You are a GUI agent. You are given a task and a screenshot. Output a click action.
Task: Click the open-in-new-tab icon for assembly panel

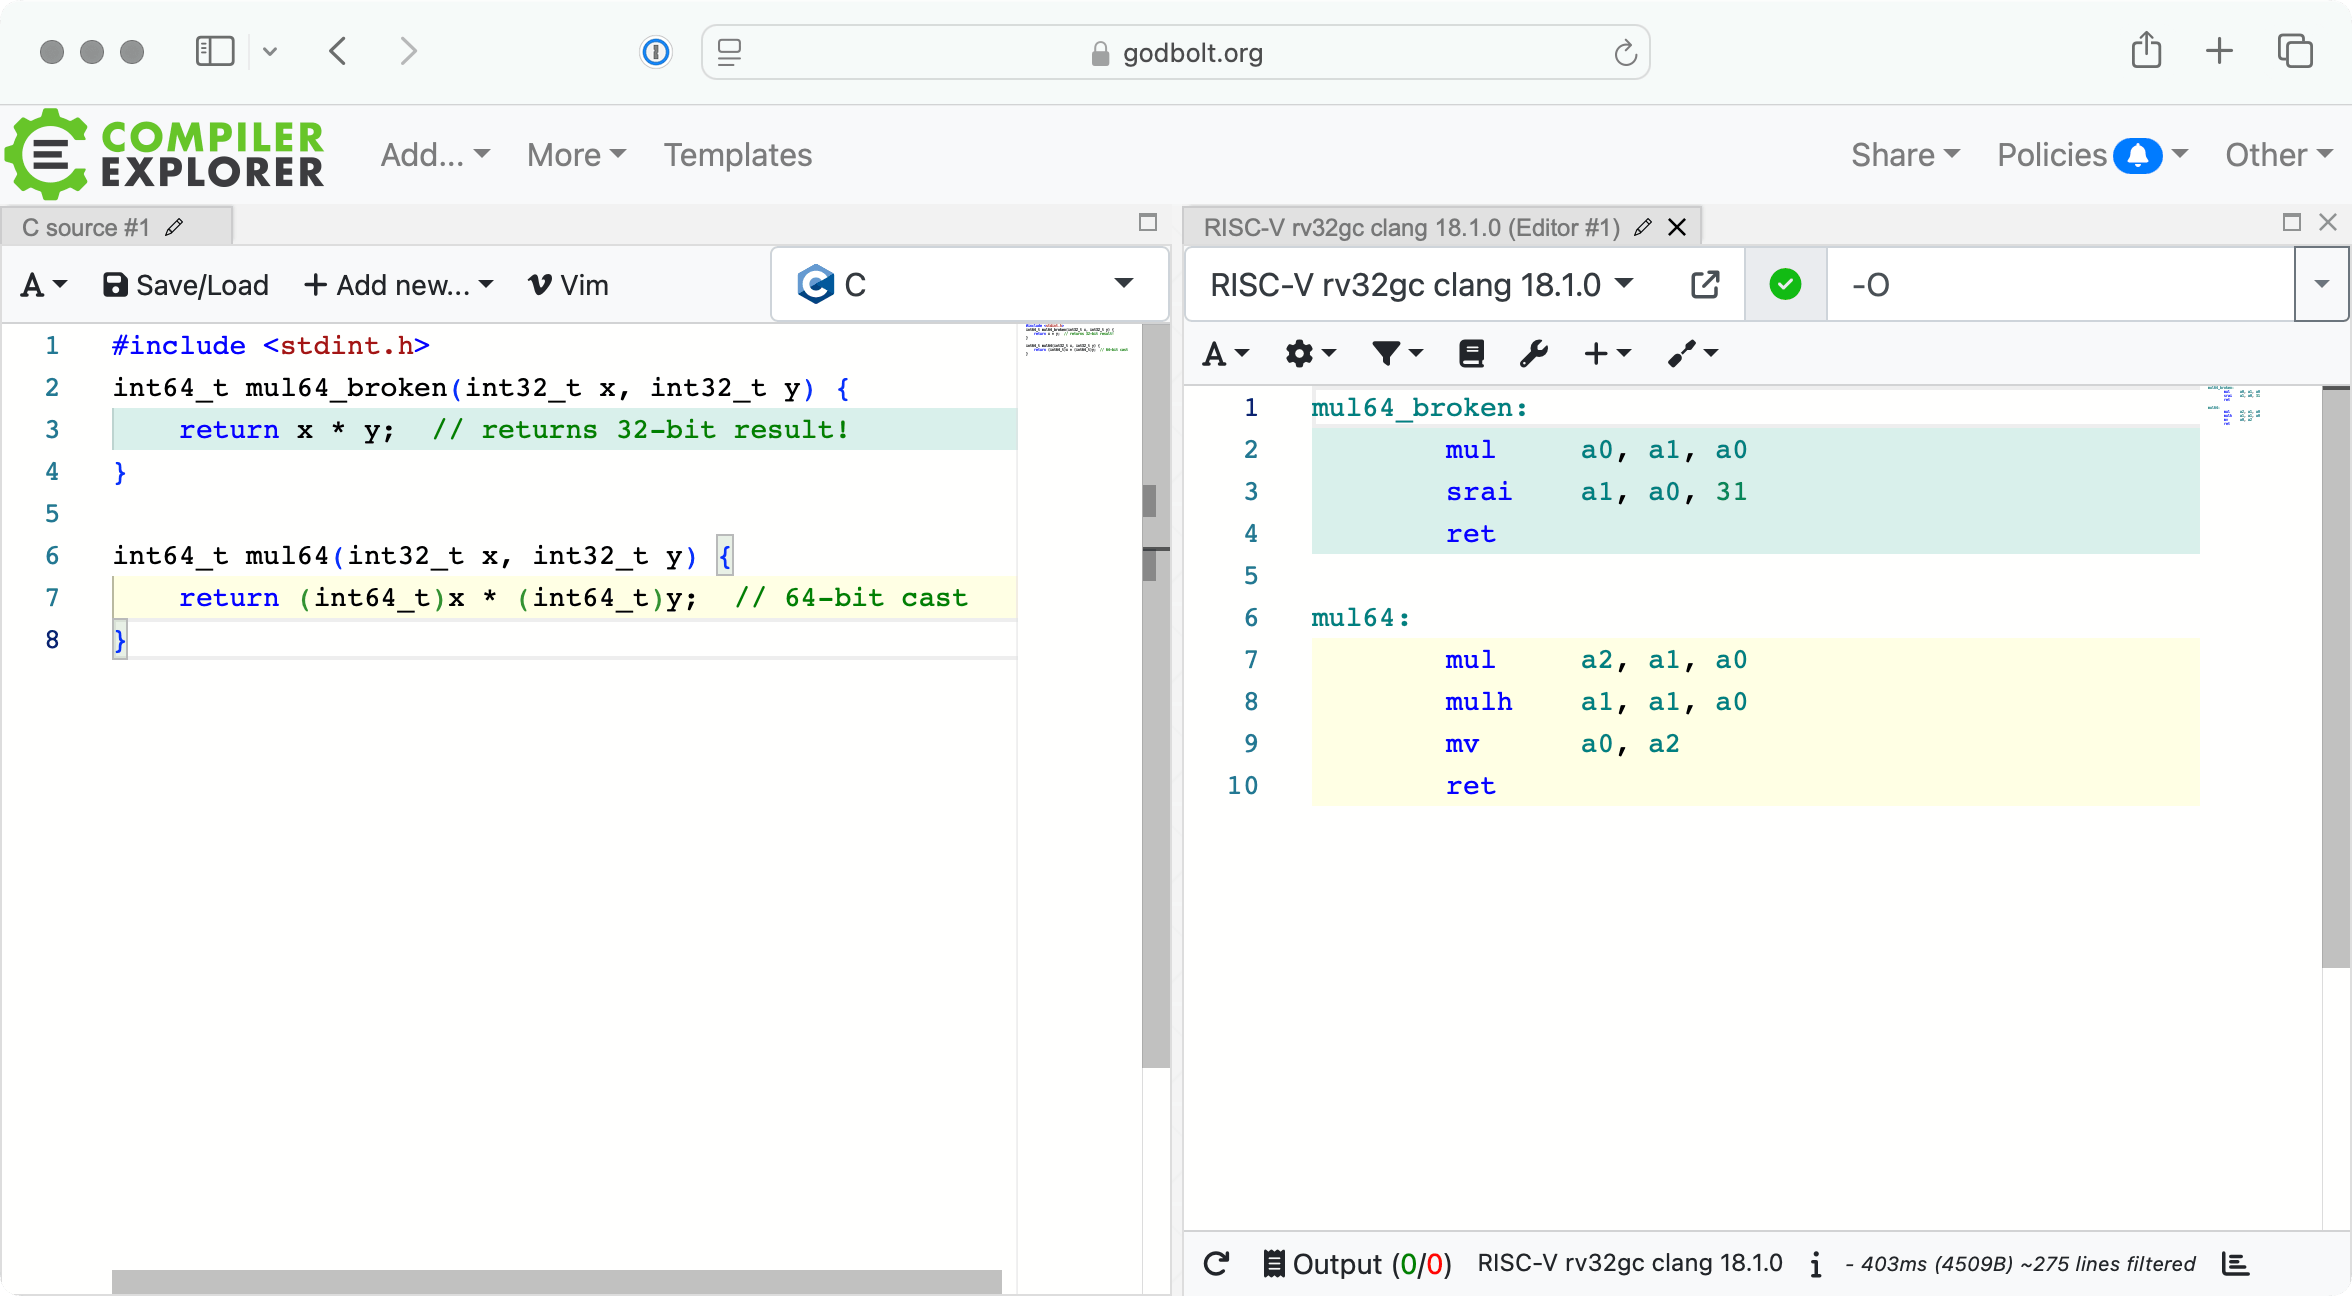click(x=1704, y=284)
